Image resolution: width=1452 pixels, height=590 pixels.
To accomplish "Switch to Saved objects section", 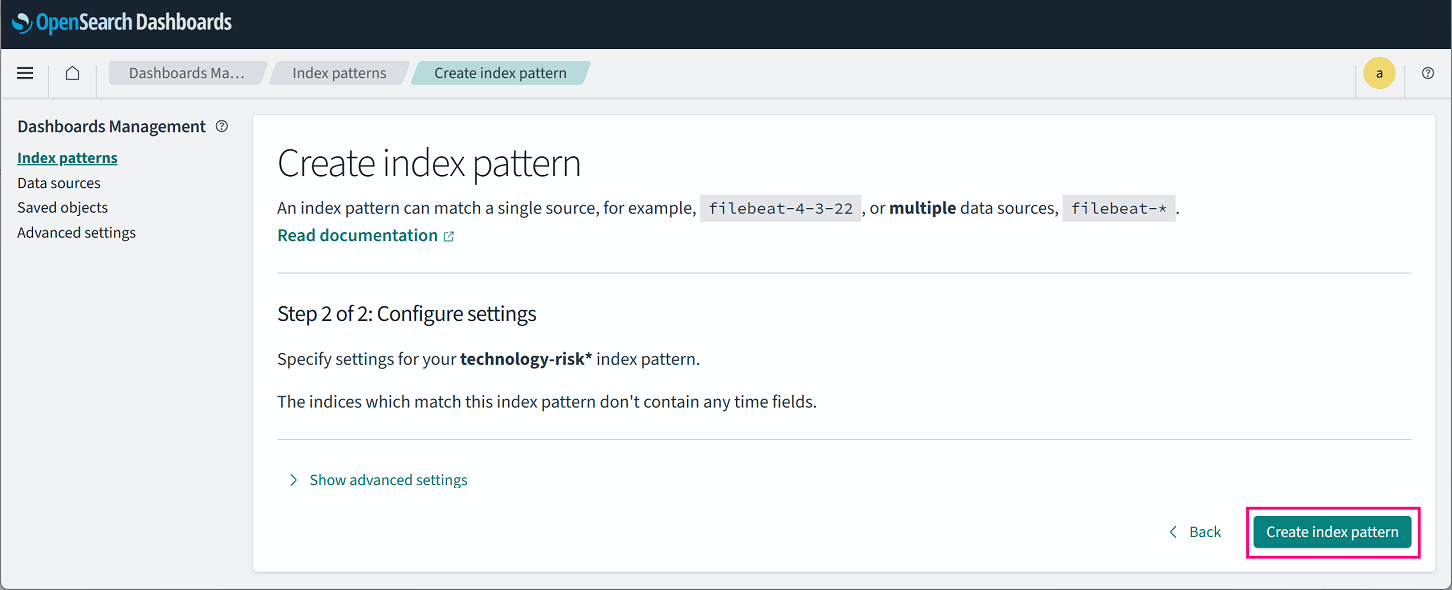I will 62,208.
